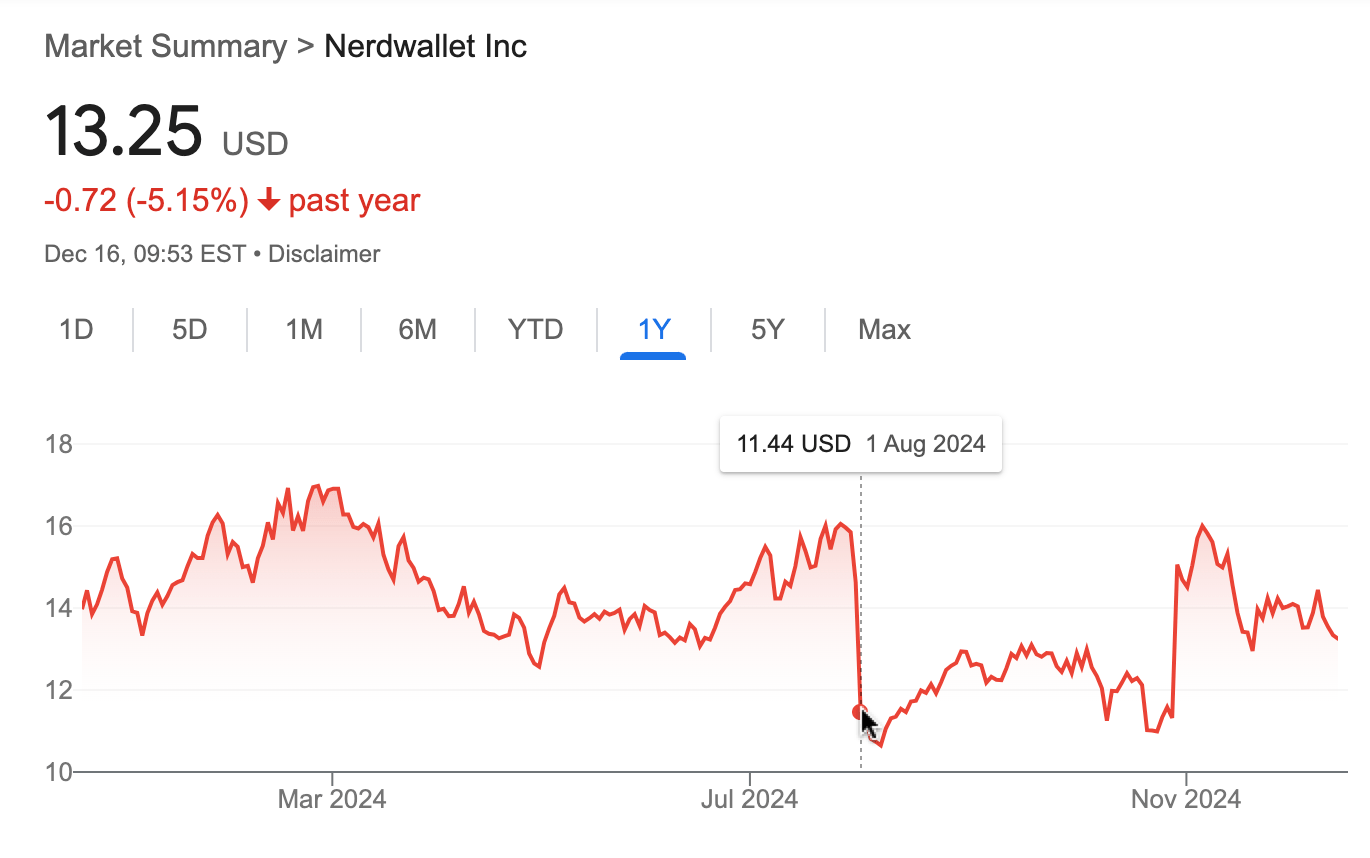Image resolution: width=1370 pixels, height=858 pixels.
Task: View the 5Y price history tab
Action: point(767,330)
